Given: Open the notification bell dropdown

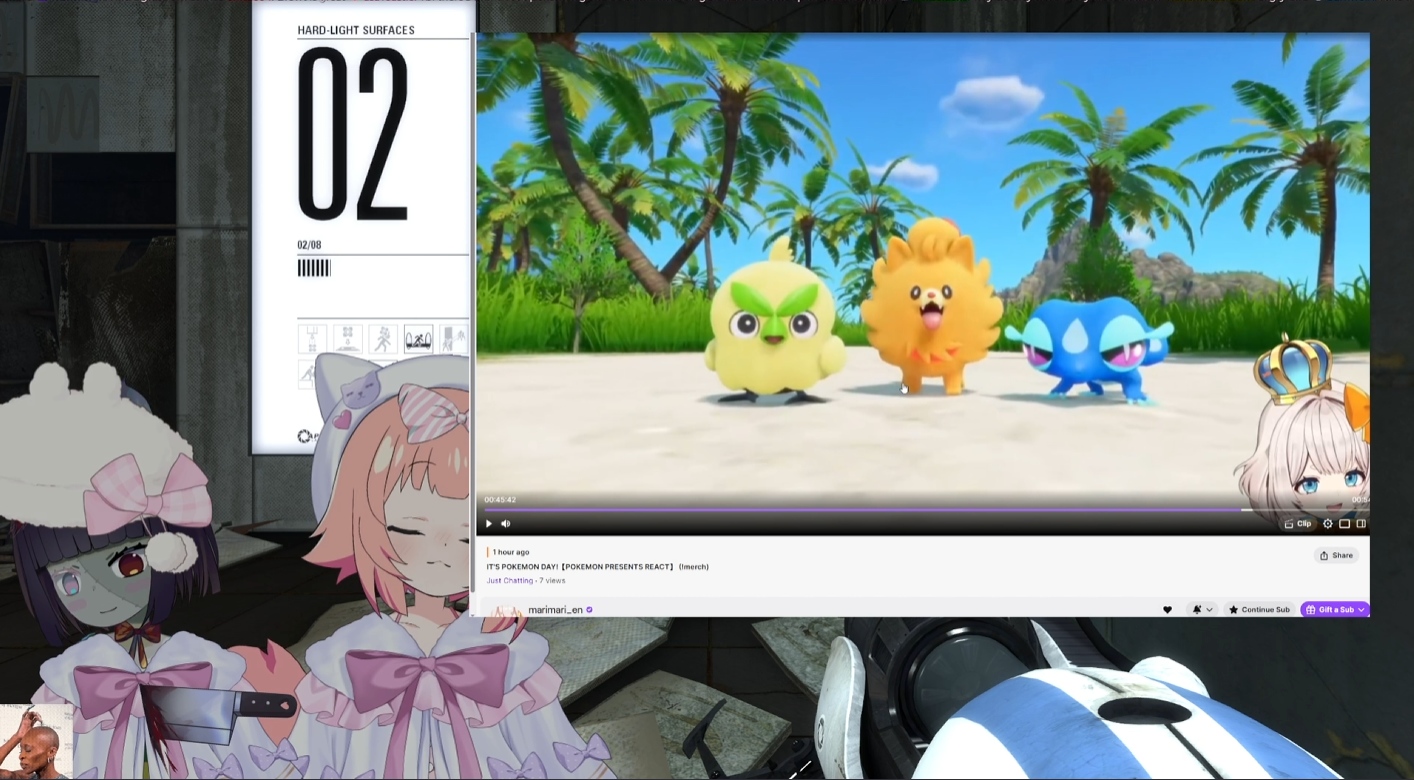Looking at the screenshot, I should tap(1202, 609).
